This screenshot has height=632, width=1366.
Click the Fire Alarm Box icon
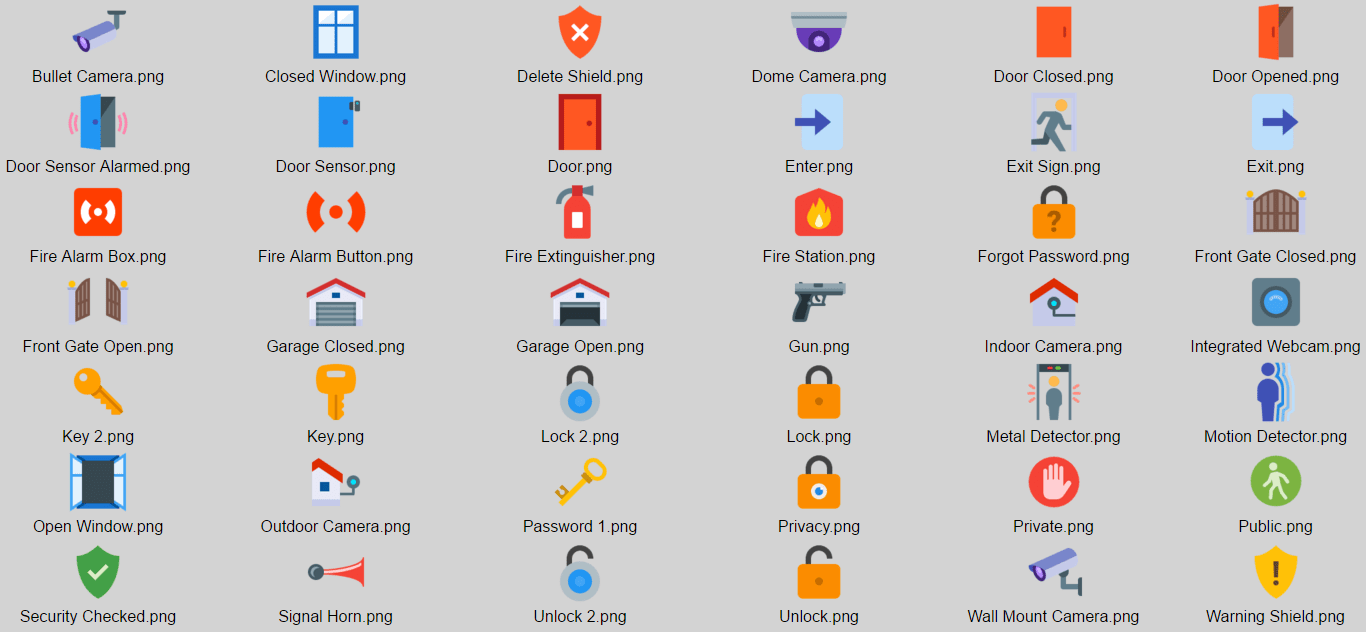pos(98,212)
